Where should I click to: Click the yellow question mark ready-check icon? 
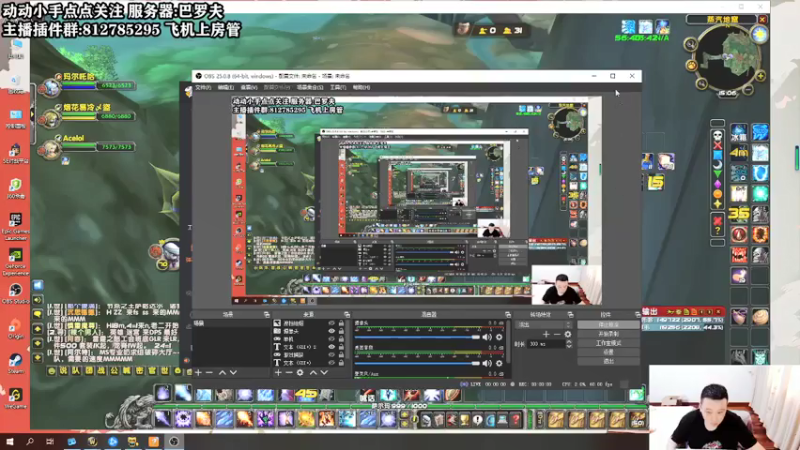pyautogui.click(x=717, y=231)
